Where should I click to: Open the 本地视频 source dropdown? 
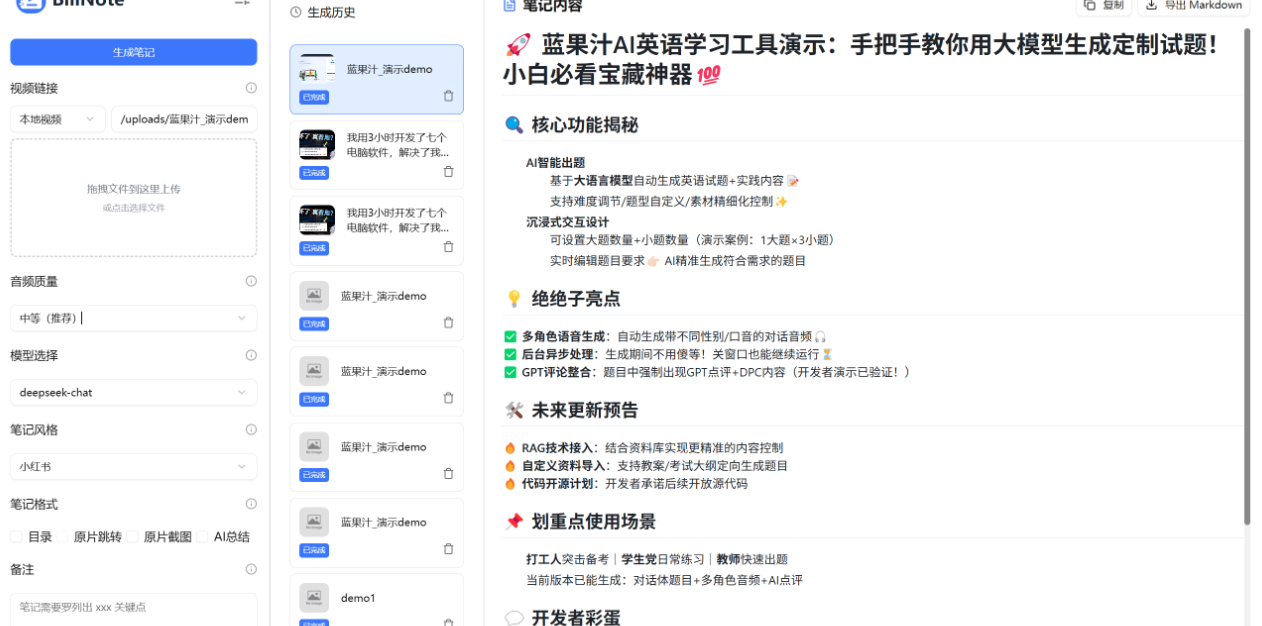pyautogui.click(x=58, y=119)
